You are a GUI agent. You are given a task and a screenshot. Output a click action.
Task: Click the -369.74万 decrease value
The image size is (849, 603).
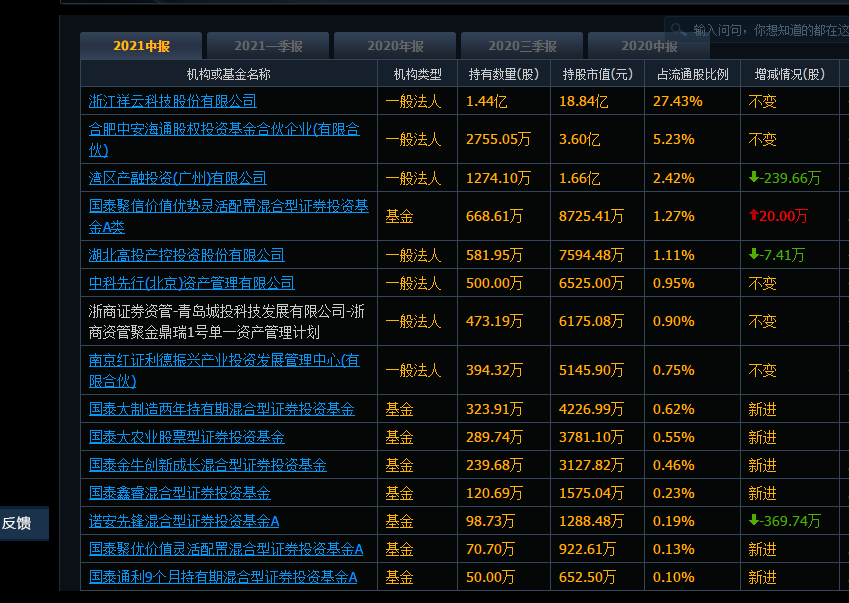pos(785,521)
